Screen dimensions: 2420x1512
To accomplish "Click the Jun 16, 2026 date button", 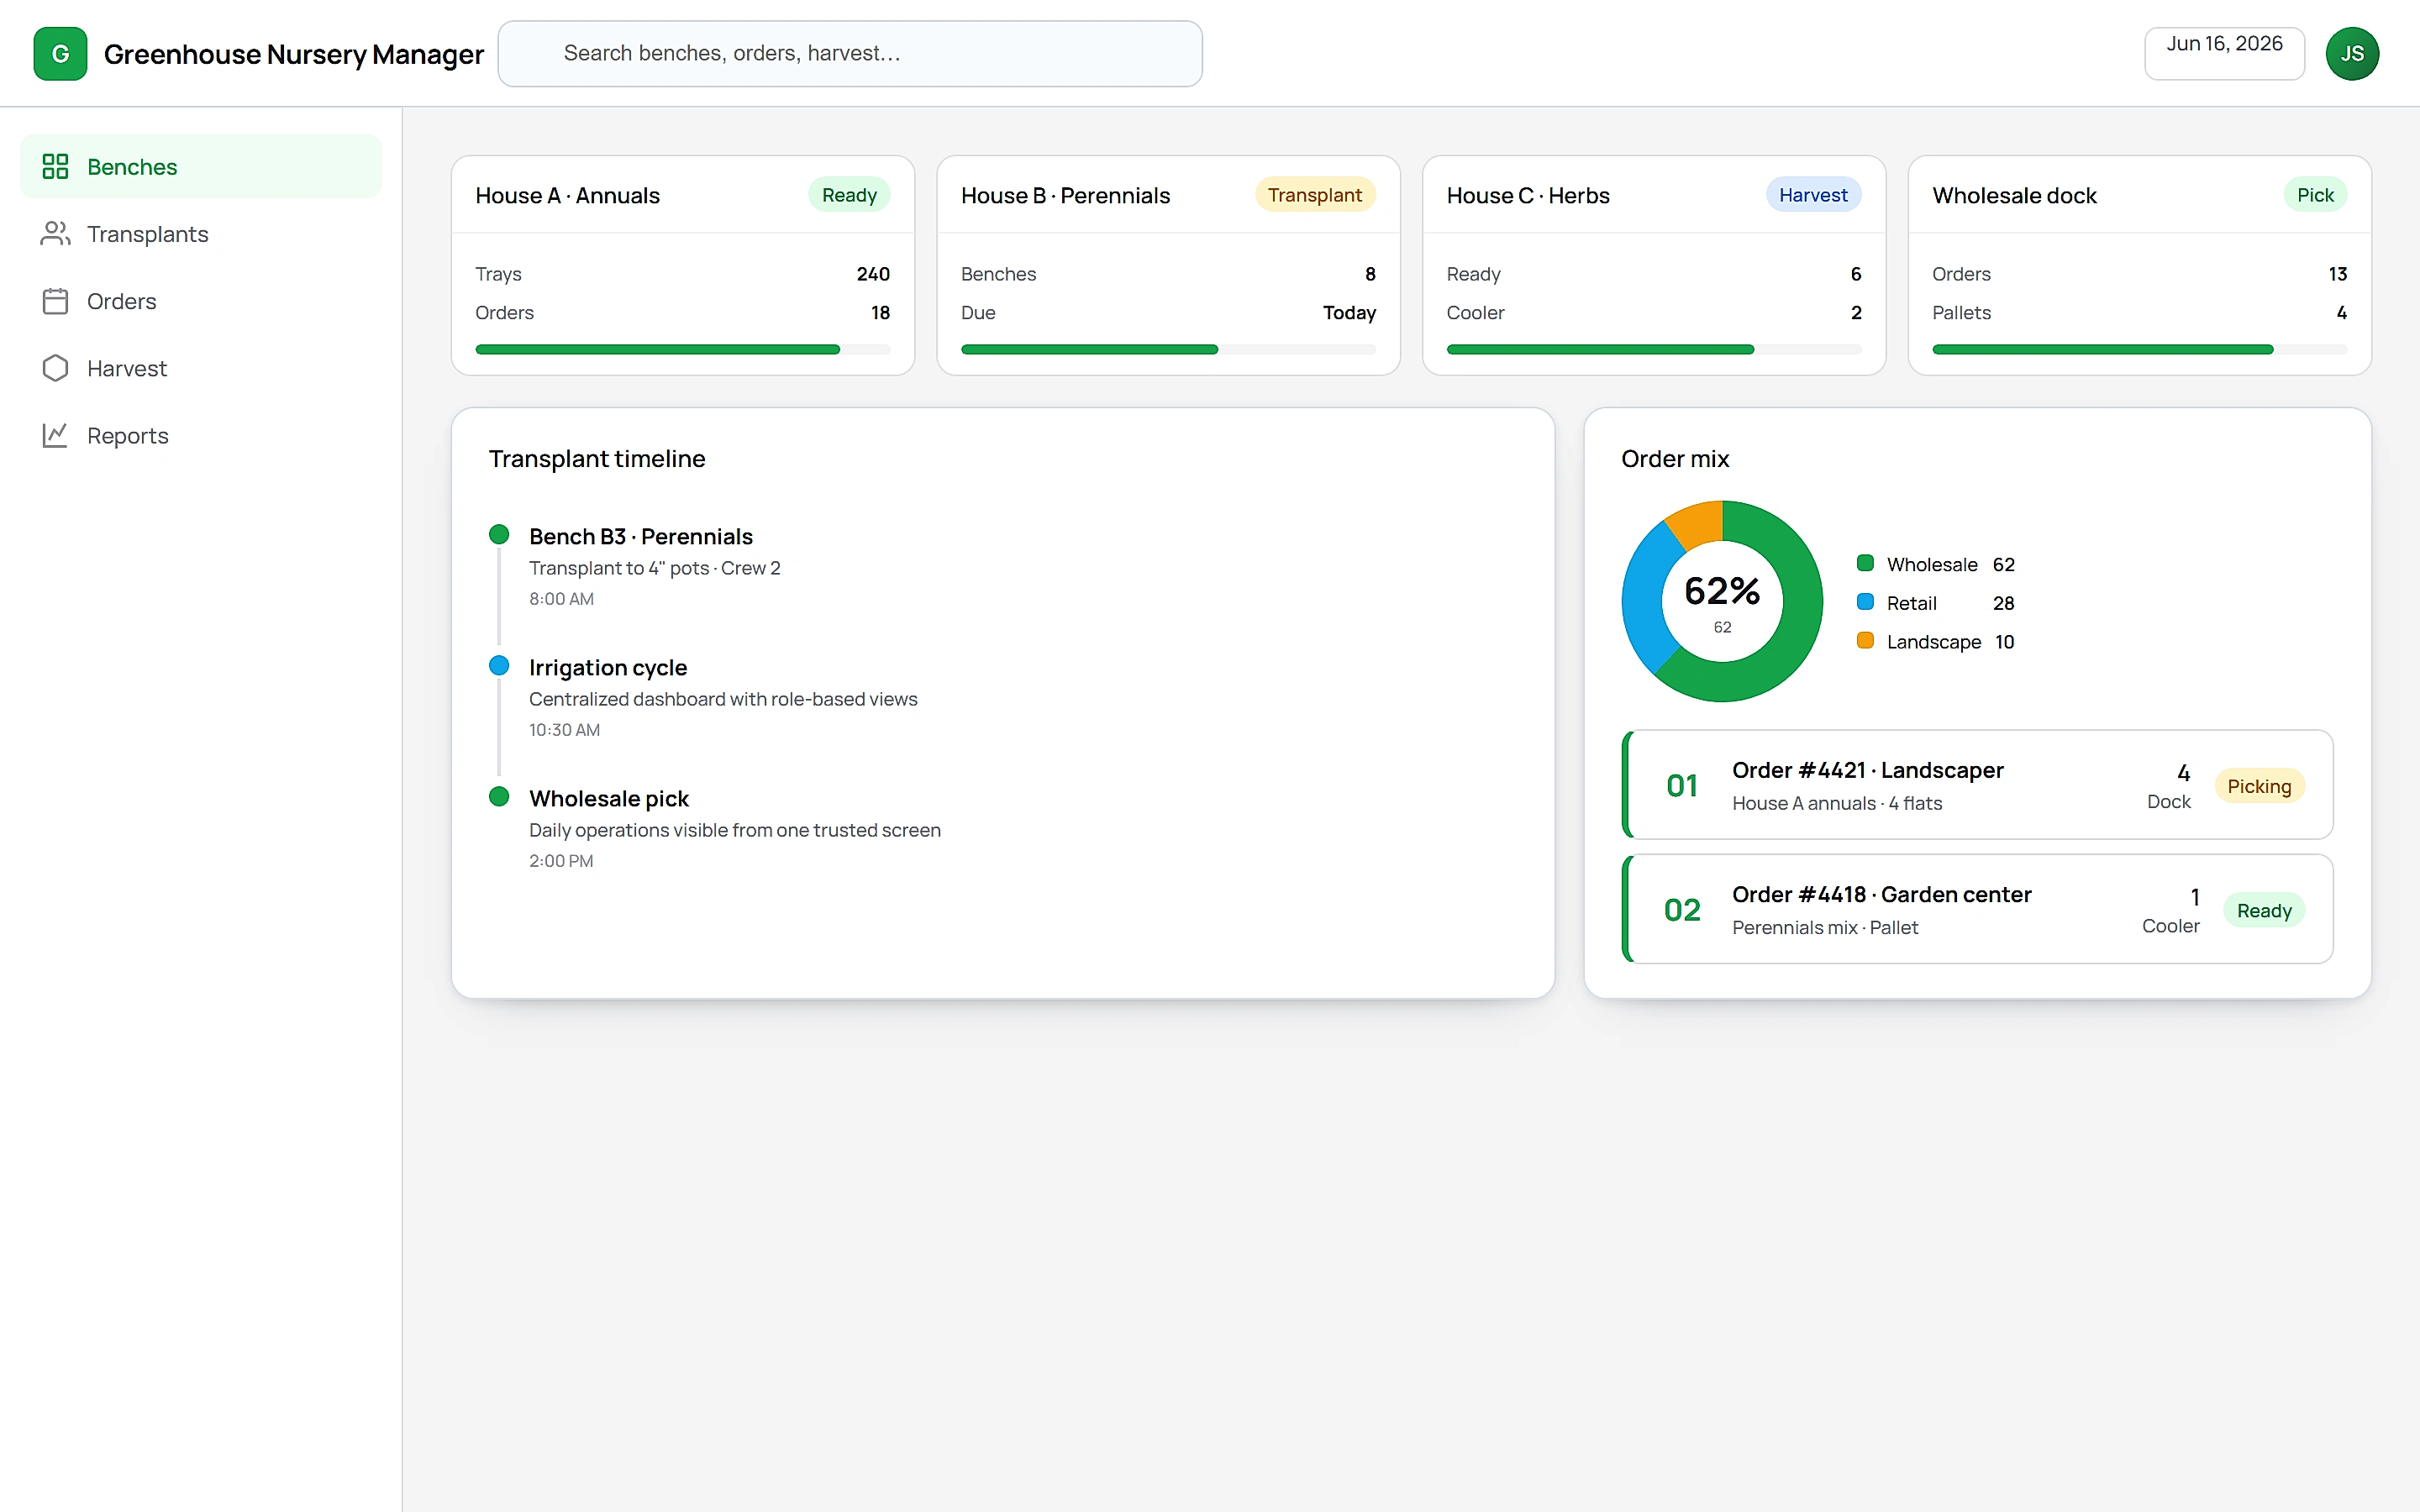I will (x=2224, y=54).
